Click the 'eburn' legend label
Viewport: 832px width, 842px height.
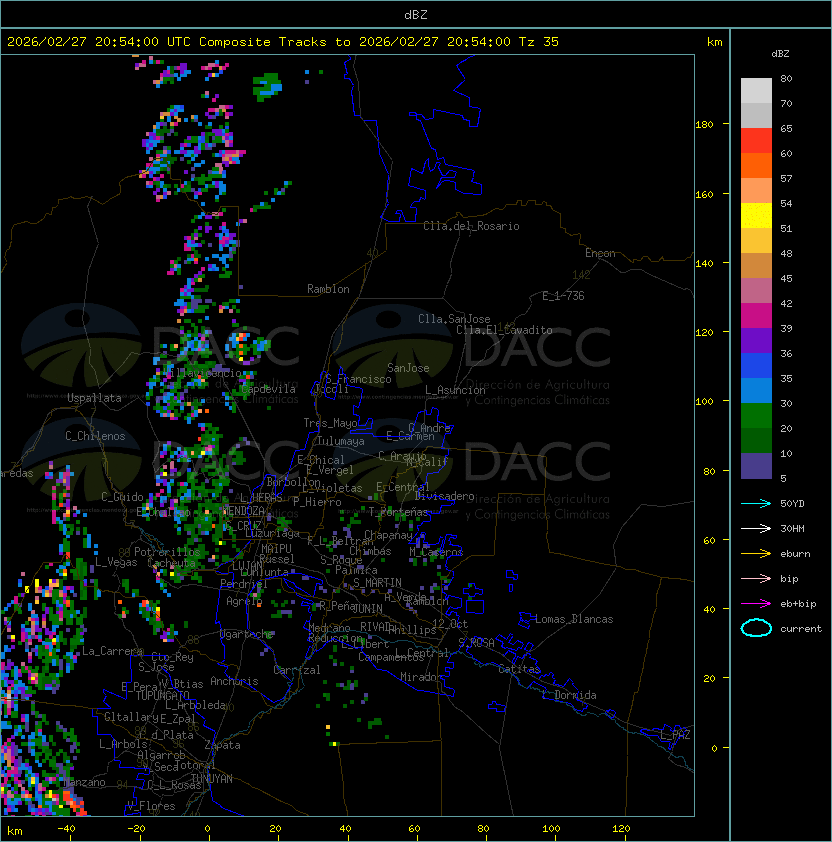795,554
